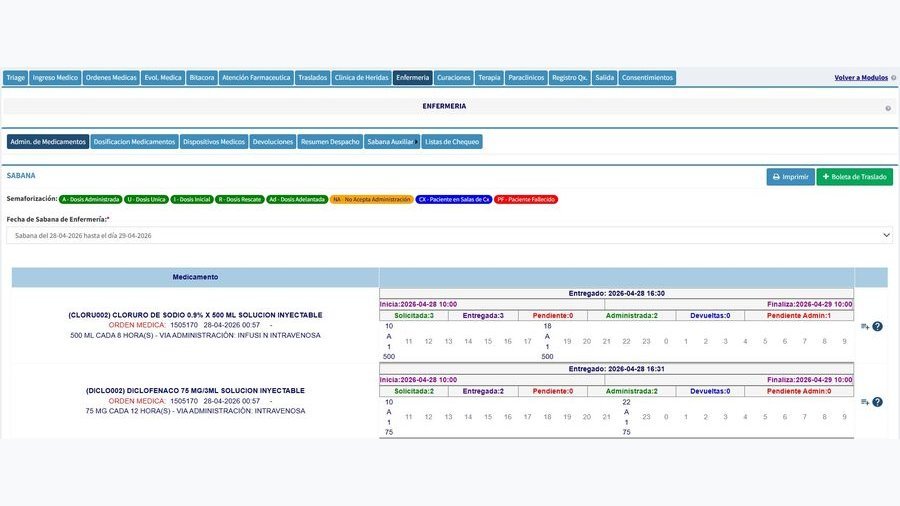This screenshot has width=900, height=506.
Task: Click Cloruro de Sodio 0.9% medication name
Action: [x=195, y=315]
